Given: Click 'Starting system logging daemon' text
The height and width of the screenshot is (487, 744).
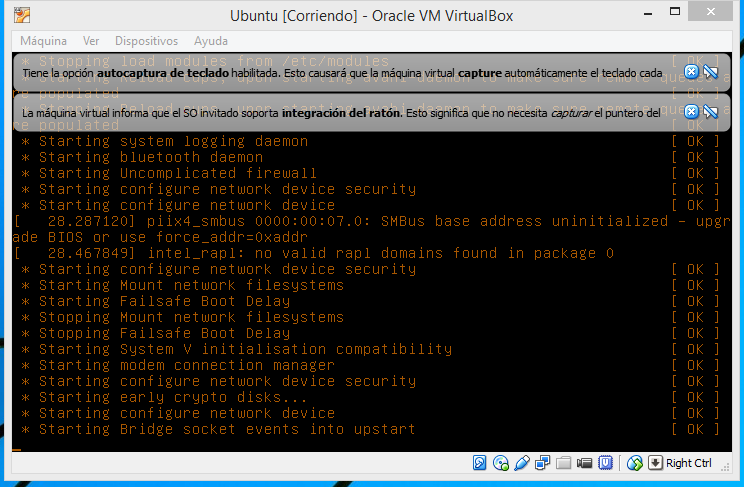Looking at the screenshot, I should coord(173,141).
